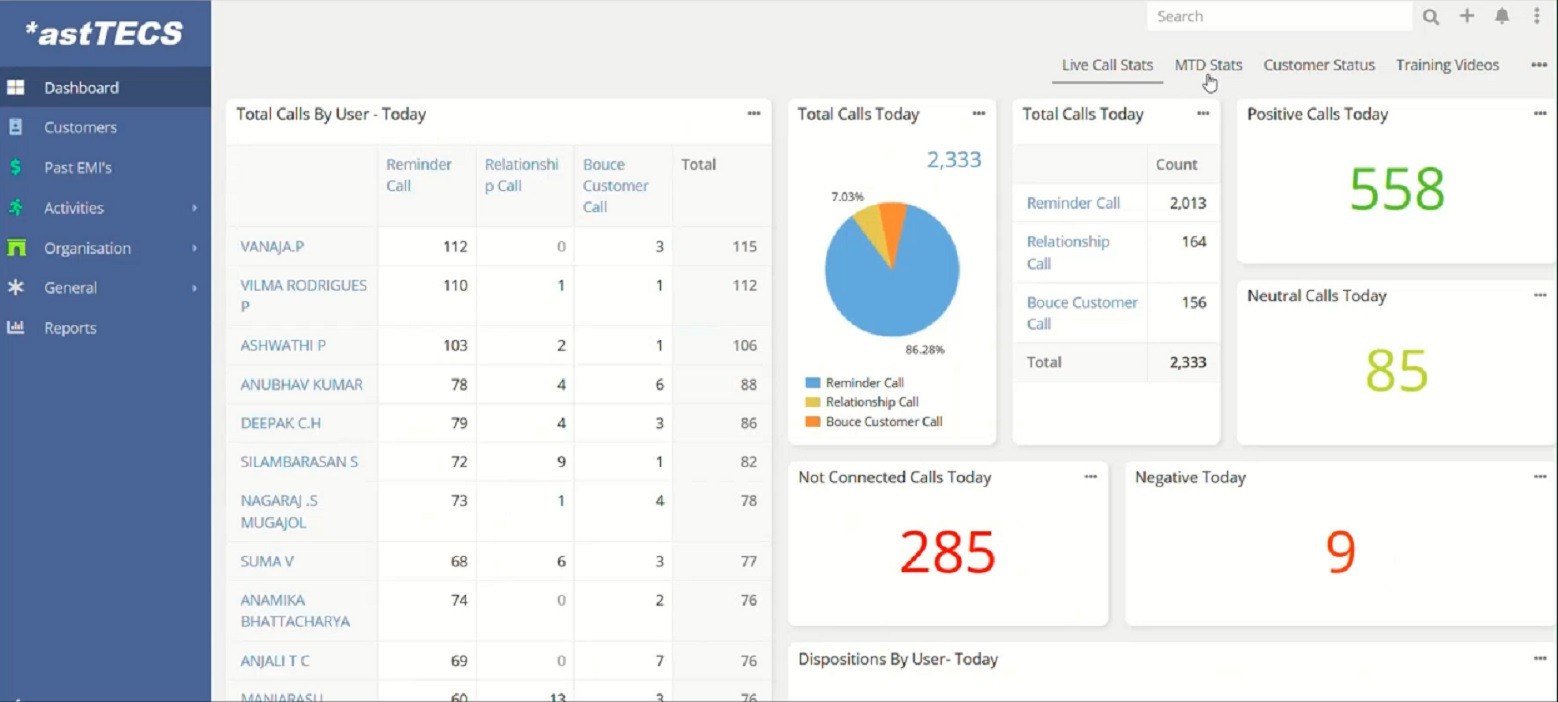This screenshot has width=1558, height=702.
Task: Click the Search input field
Action: [x=1280, y=17]
